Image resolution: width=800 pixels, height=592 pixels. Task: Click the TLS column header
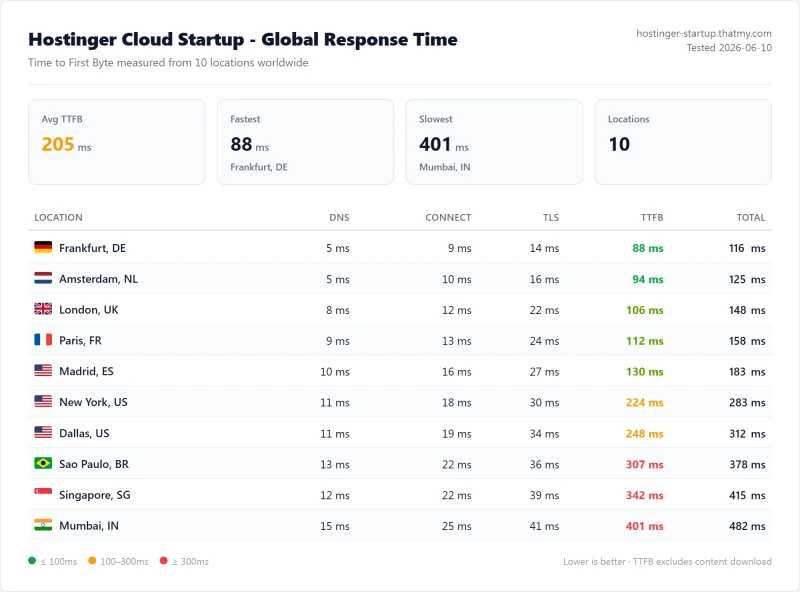pos(551,217)
